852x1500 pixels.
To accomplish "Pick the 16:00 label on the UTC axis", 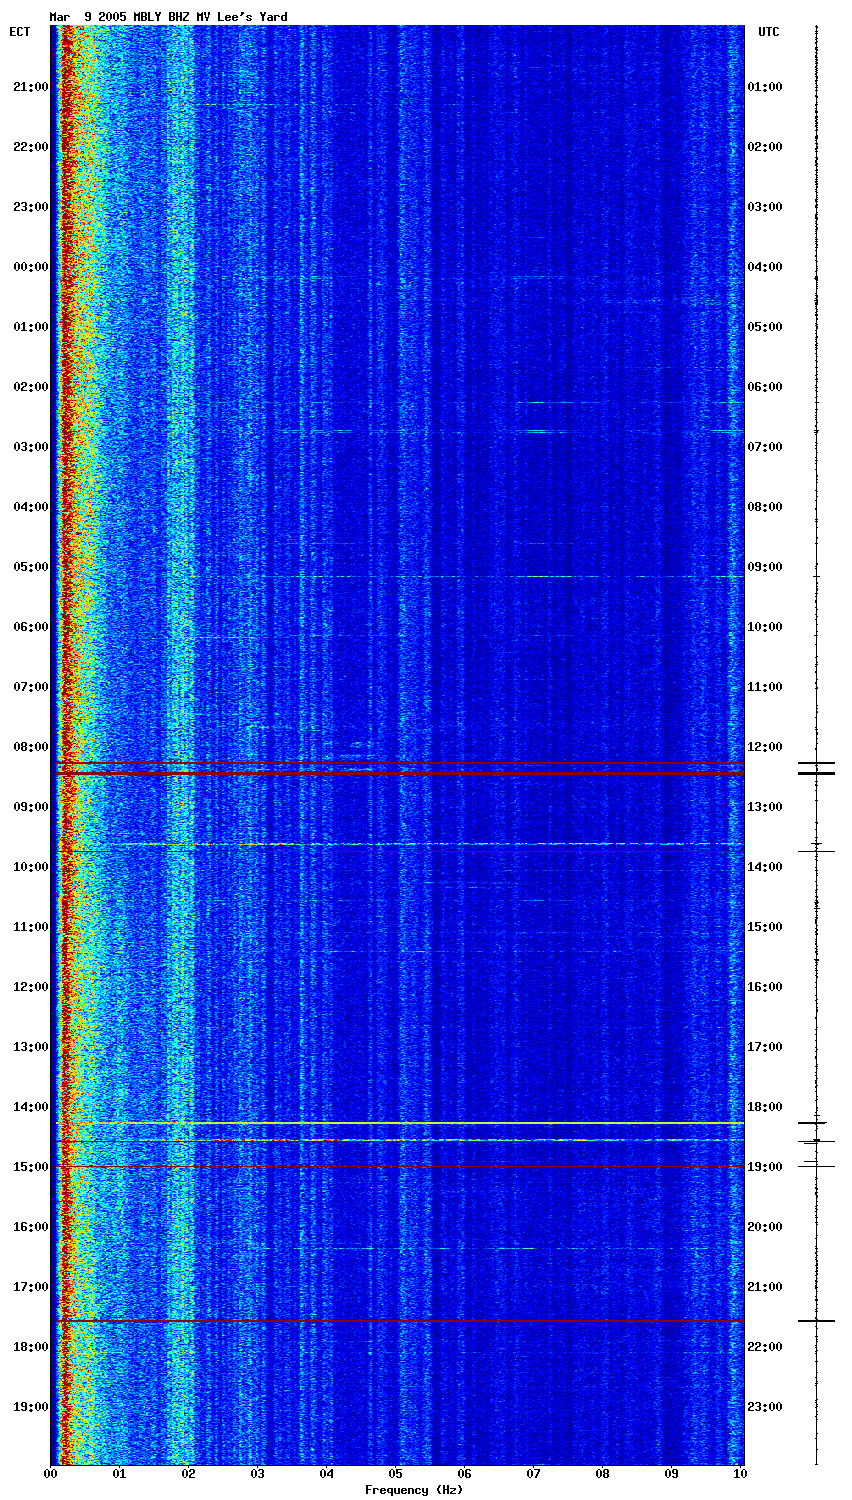I will coord(765,987).
